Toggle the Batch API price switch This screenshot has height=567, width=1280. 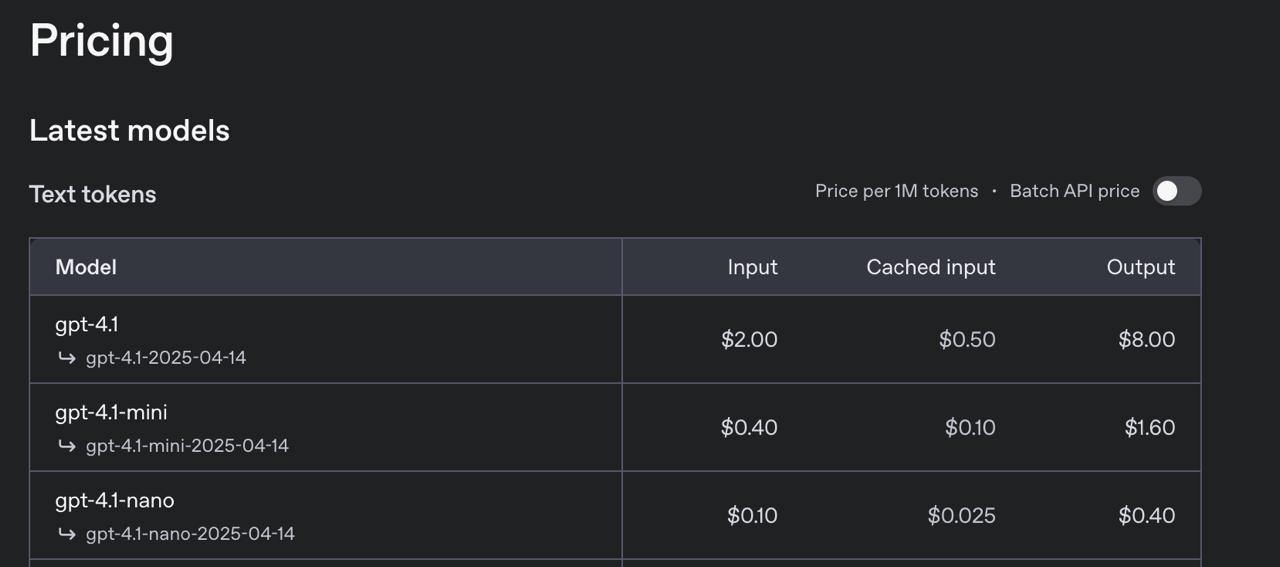click(x=1177, y=191)
